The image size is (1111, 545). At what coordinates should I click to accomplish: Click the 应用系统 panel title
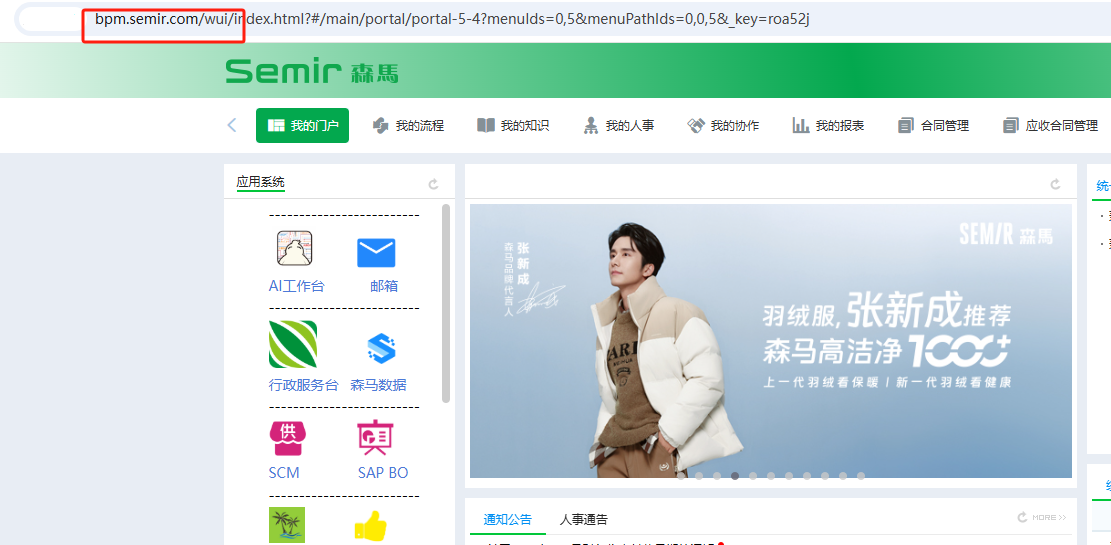coord(261,182)
